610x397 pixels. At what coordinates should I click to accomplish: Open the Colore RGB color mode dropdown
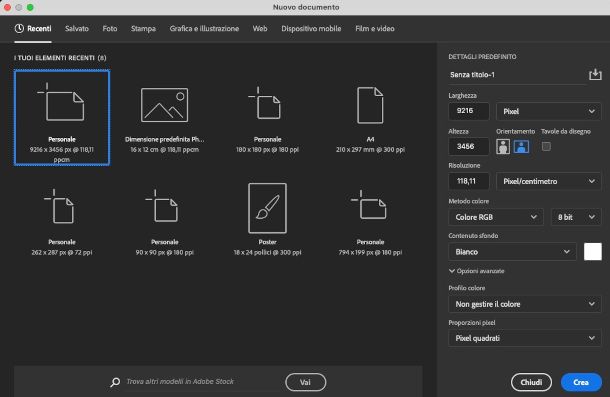click(x=496, y=217)
